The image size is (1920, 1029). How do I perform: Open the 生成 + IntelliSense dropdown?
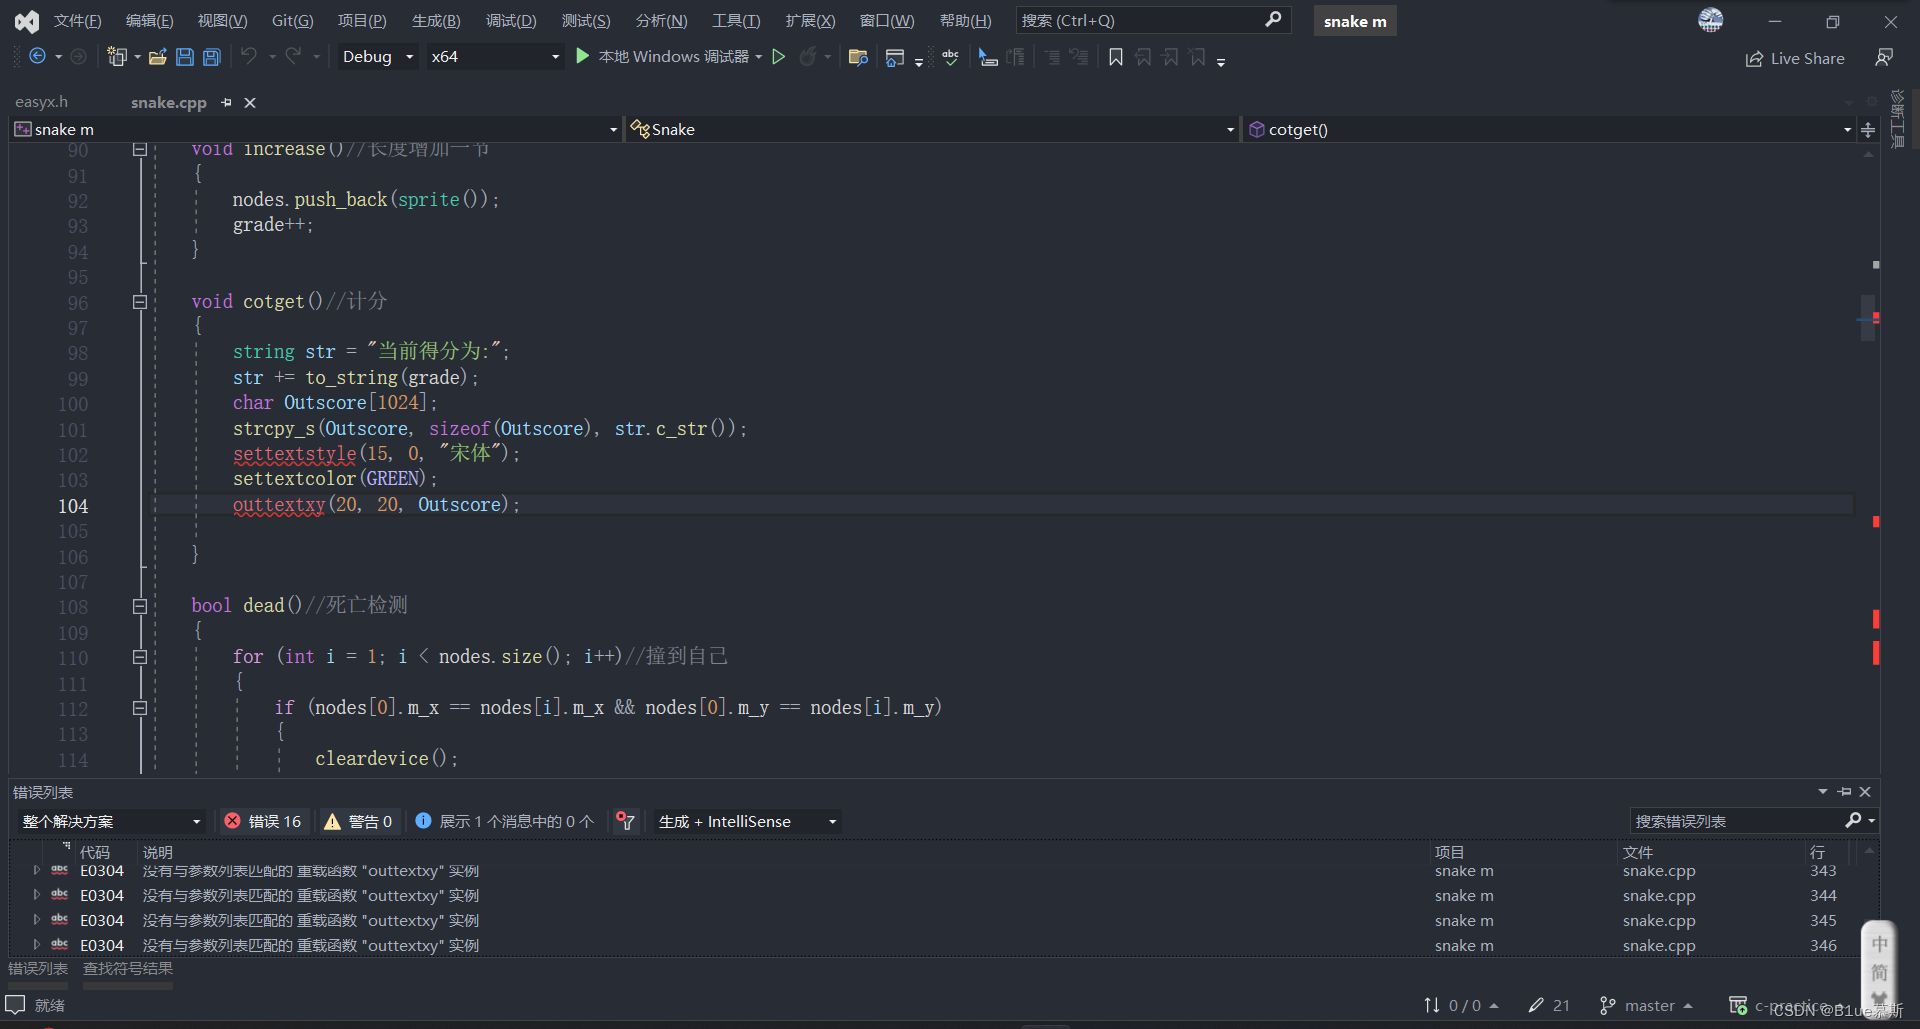tap(745, 821)
